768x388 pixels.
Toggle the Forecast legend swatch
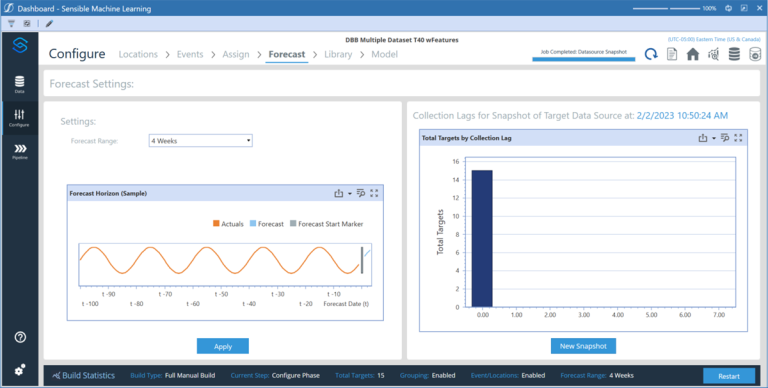pos(253,223)
